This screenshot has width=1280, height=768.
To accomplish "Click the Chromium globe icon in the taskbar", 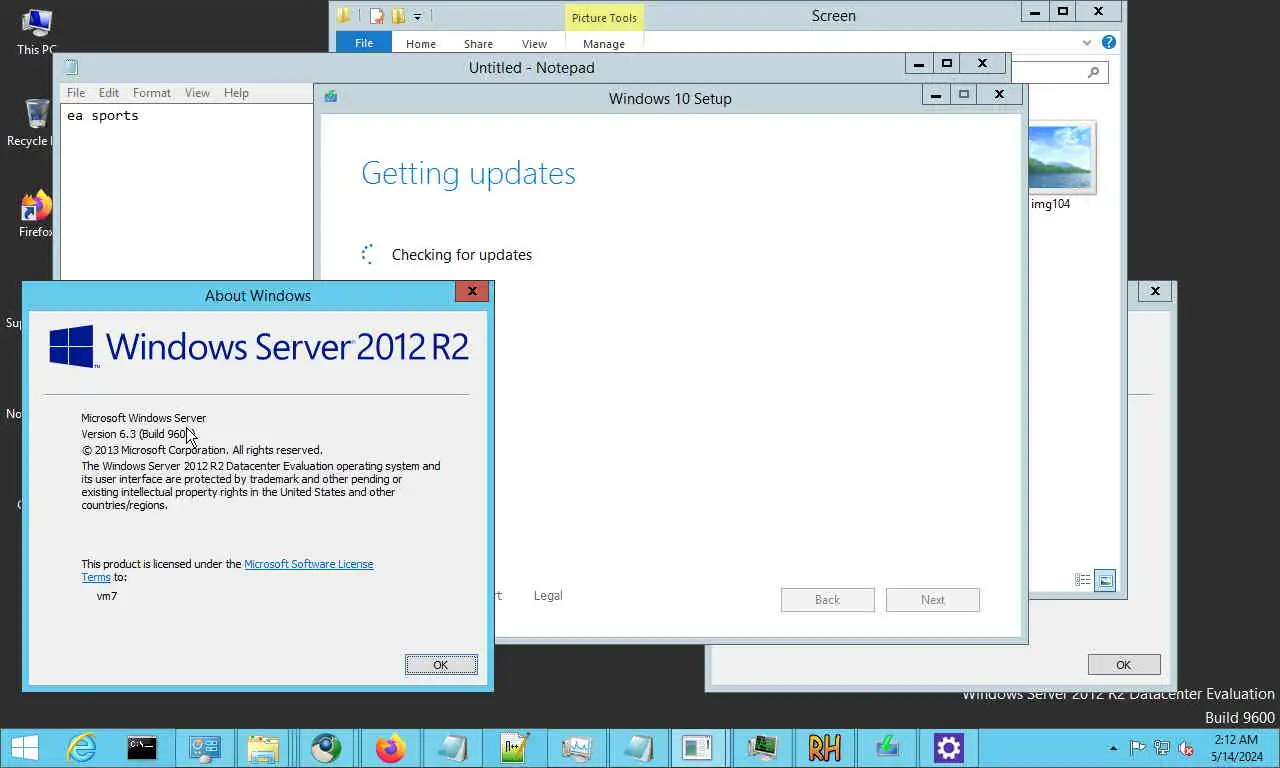I will [326, 747].
